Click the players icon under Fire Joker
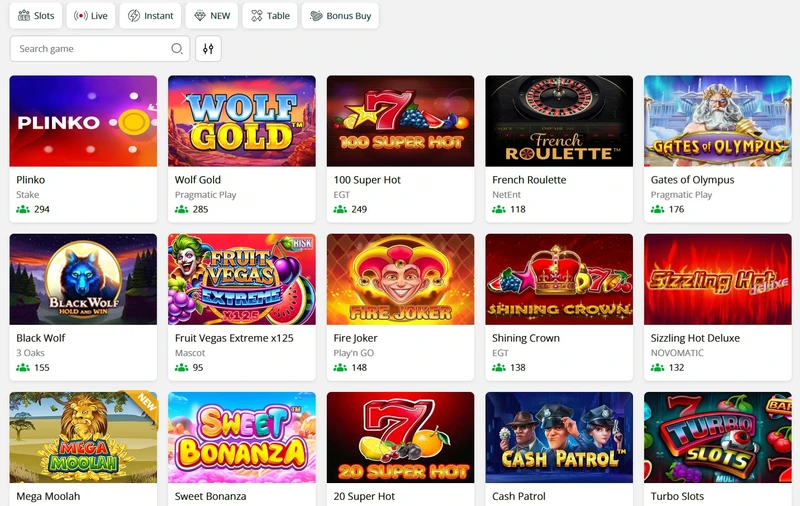The width and height of the screenshot is (800, 506). [341, 368]
